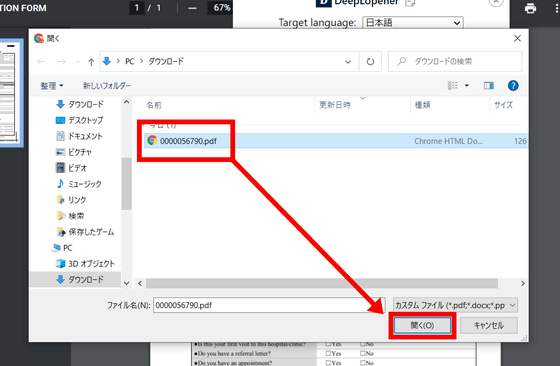Click the blue download arrow address icon
Image resolution: width=560 pixels, height=366 pixels.
[x=106, y=61]
